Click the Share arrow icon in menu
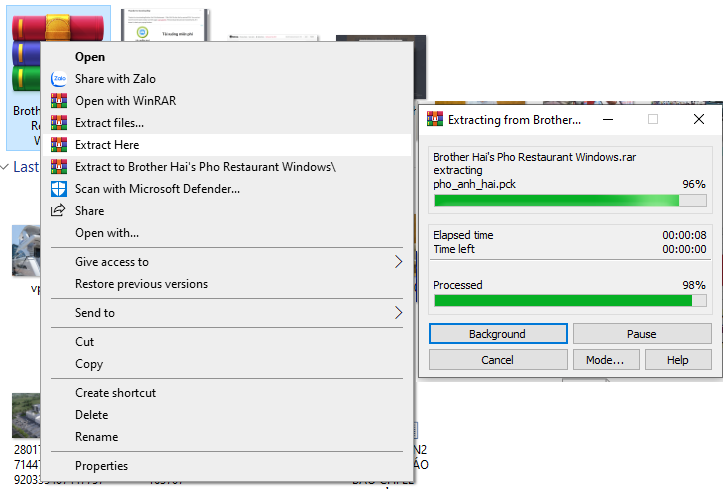Image resolution: width=724 pixels, height=489 pixels. pos(58,211)
